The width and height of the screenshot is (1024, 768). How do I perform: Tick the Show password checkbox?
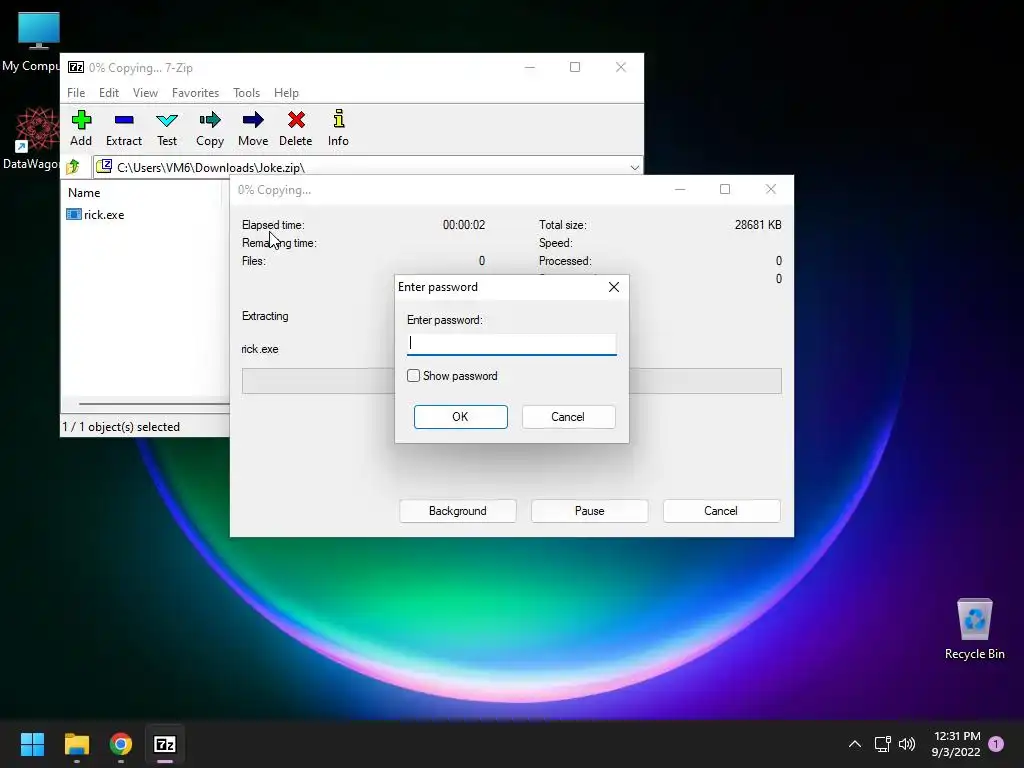pyautogui.click(x=413, y=376)
